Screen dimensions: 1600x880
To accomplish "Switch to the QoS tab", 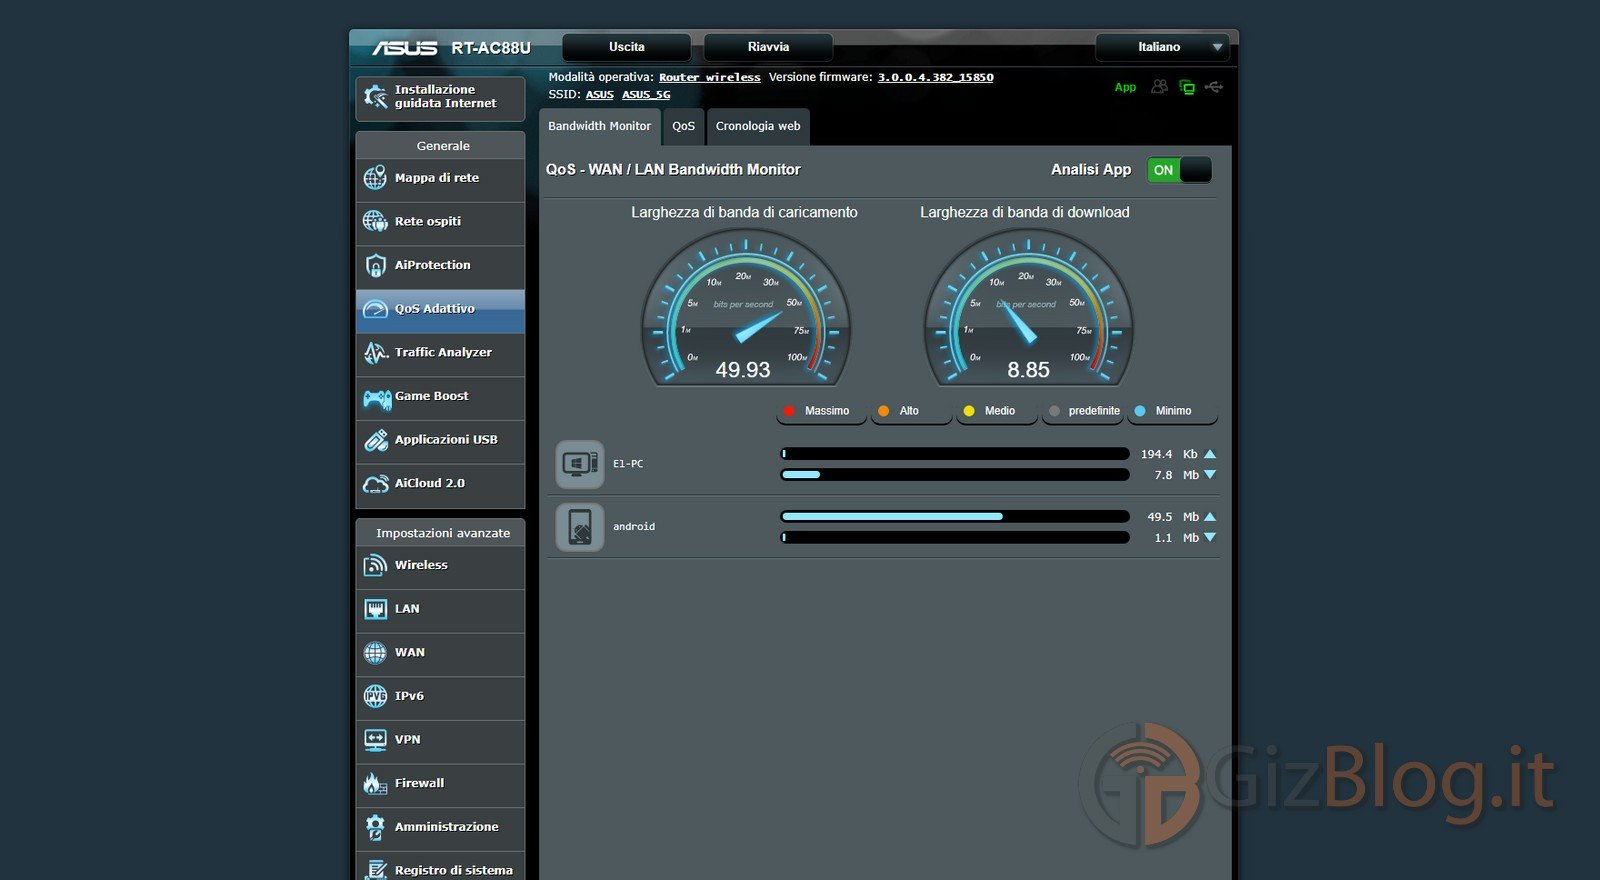I will pyautogui.click(x=684, y=127).
